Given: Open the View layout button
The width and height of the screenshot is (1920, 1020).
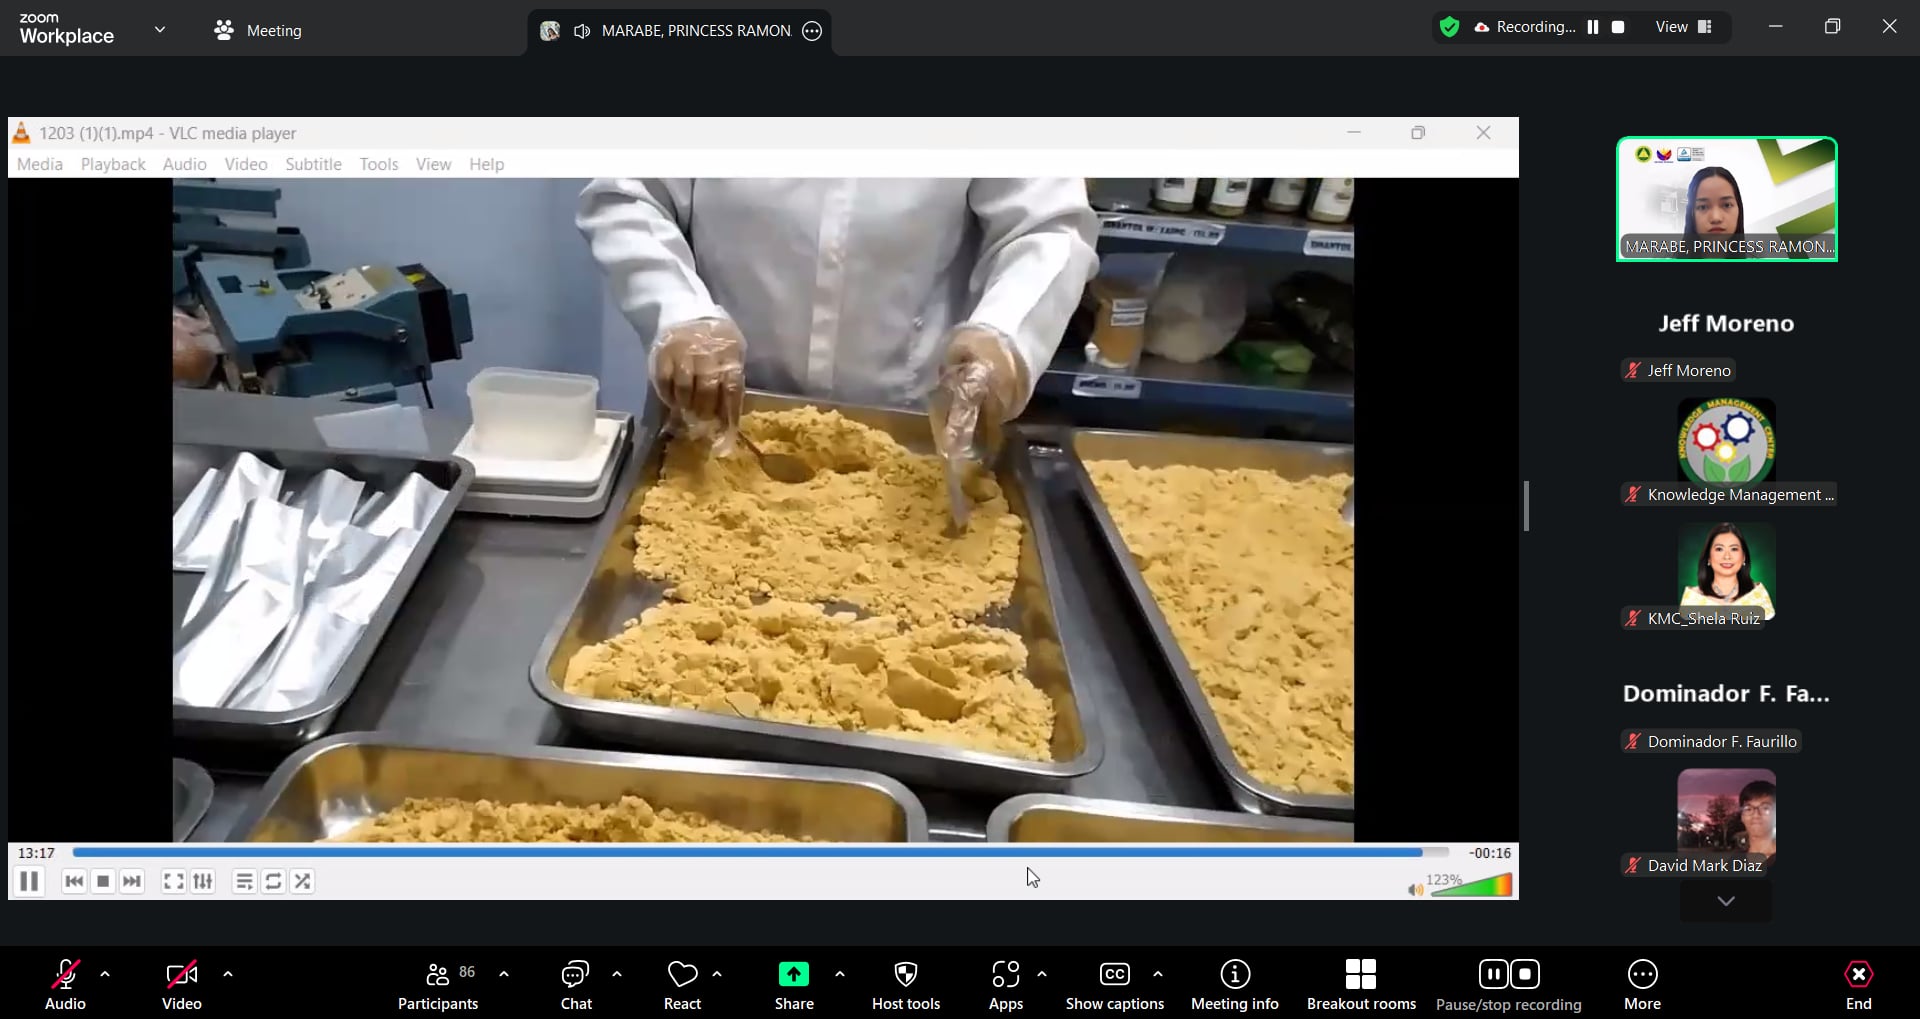Looking at the screenshot, I should (1684, 27).
